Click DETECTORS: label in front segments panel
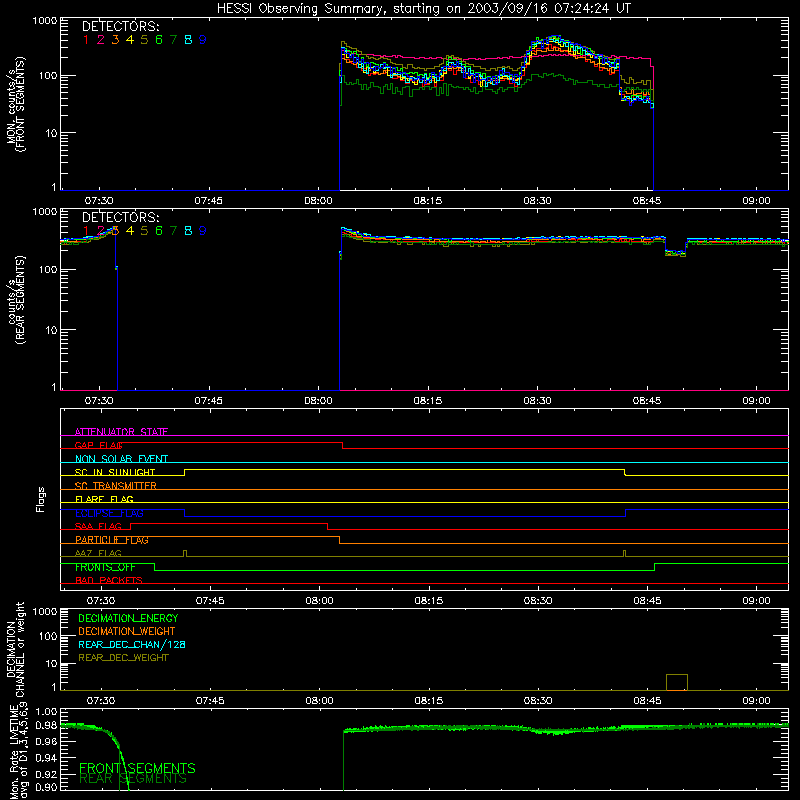This screenshot has height=800, width=800. [x=120, y=27]
